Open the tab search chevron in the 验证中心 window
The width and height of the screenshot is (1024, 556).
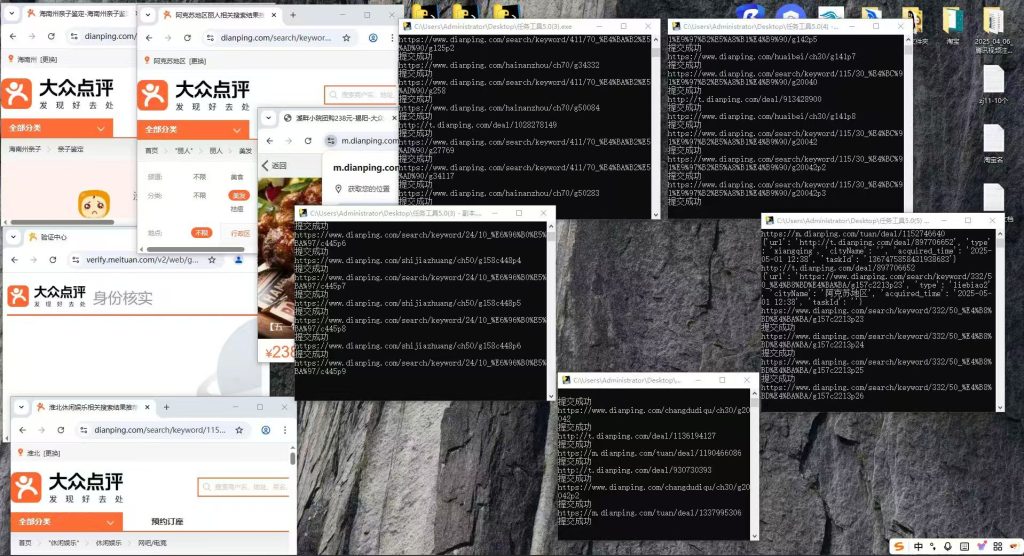pyautogui.click(x=13, y=237)
